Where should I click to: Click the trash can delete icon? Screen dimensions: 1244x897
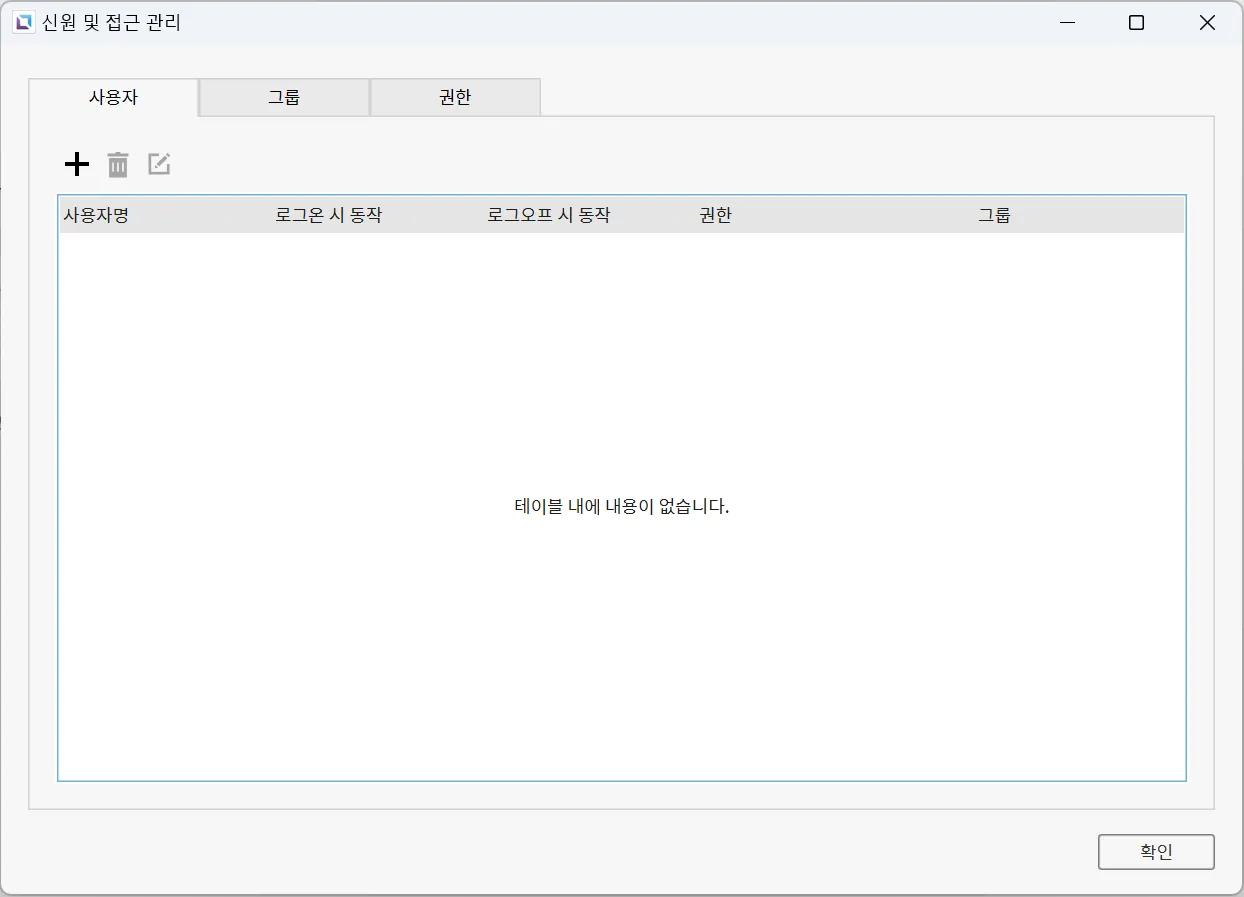coord(118,164)
